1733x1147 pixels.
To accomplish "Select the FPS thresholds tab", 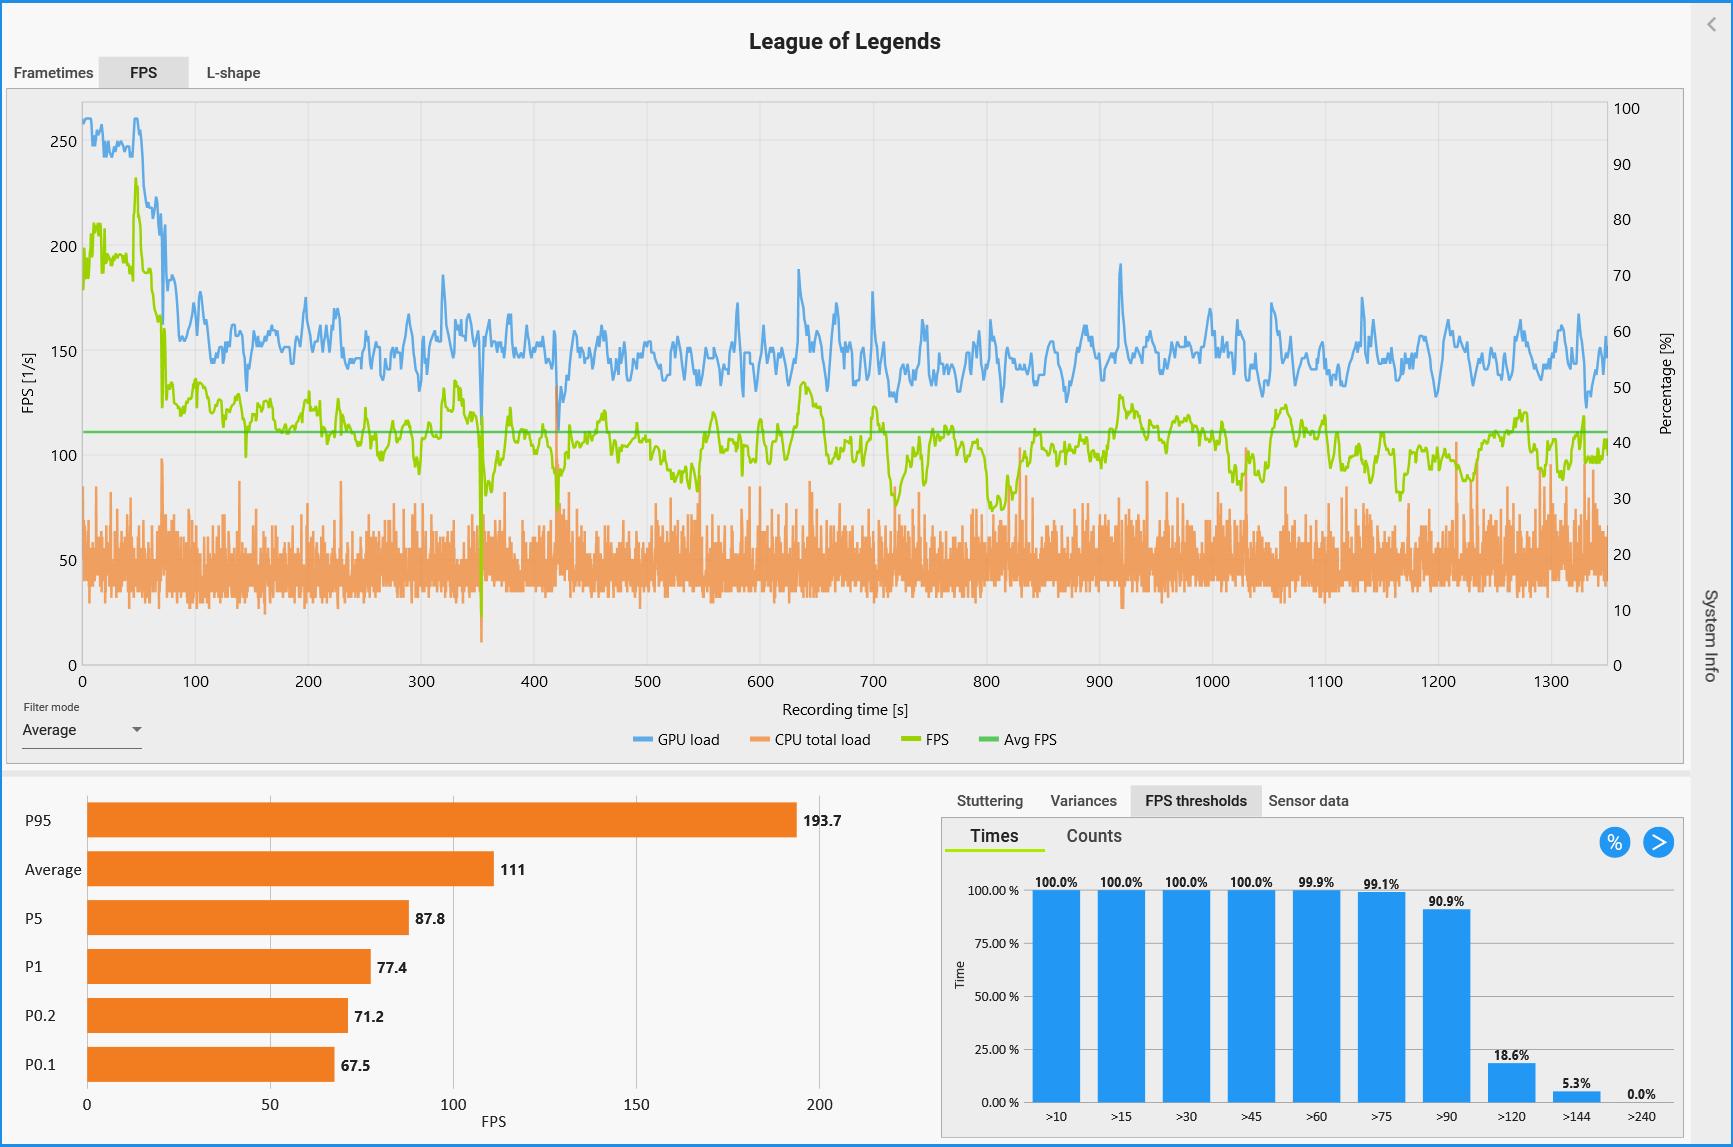I will [x=1195, y=801].
